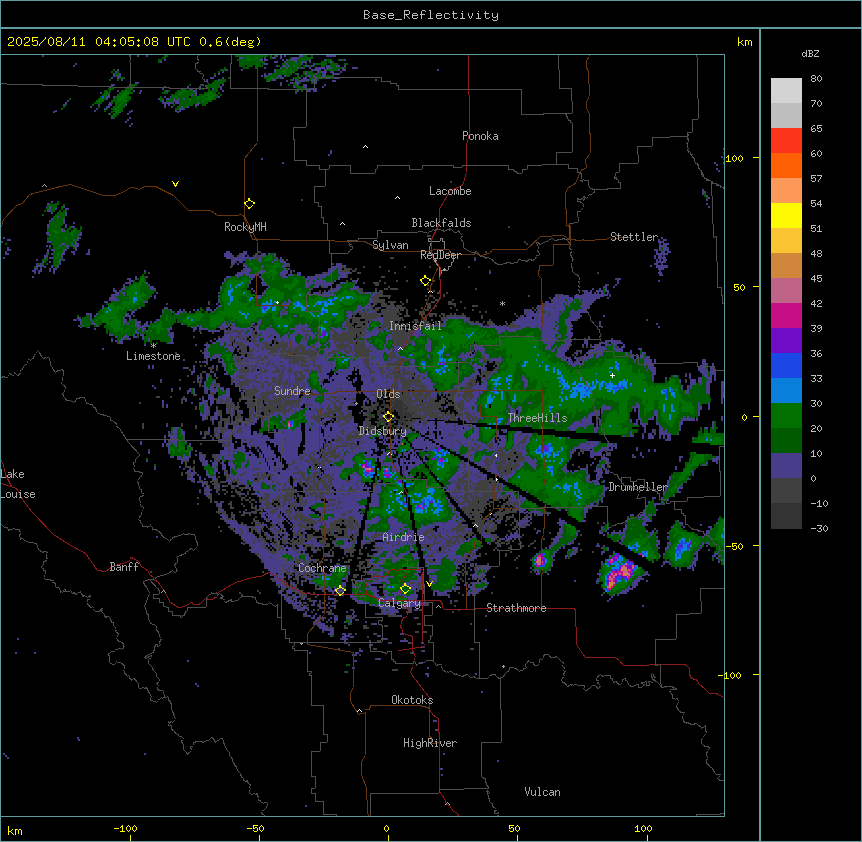Click the yellow V marker east of Calgary
Image resolution: width=862 pixels, height=842 pixels.
429,584
